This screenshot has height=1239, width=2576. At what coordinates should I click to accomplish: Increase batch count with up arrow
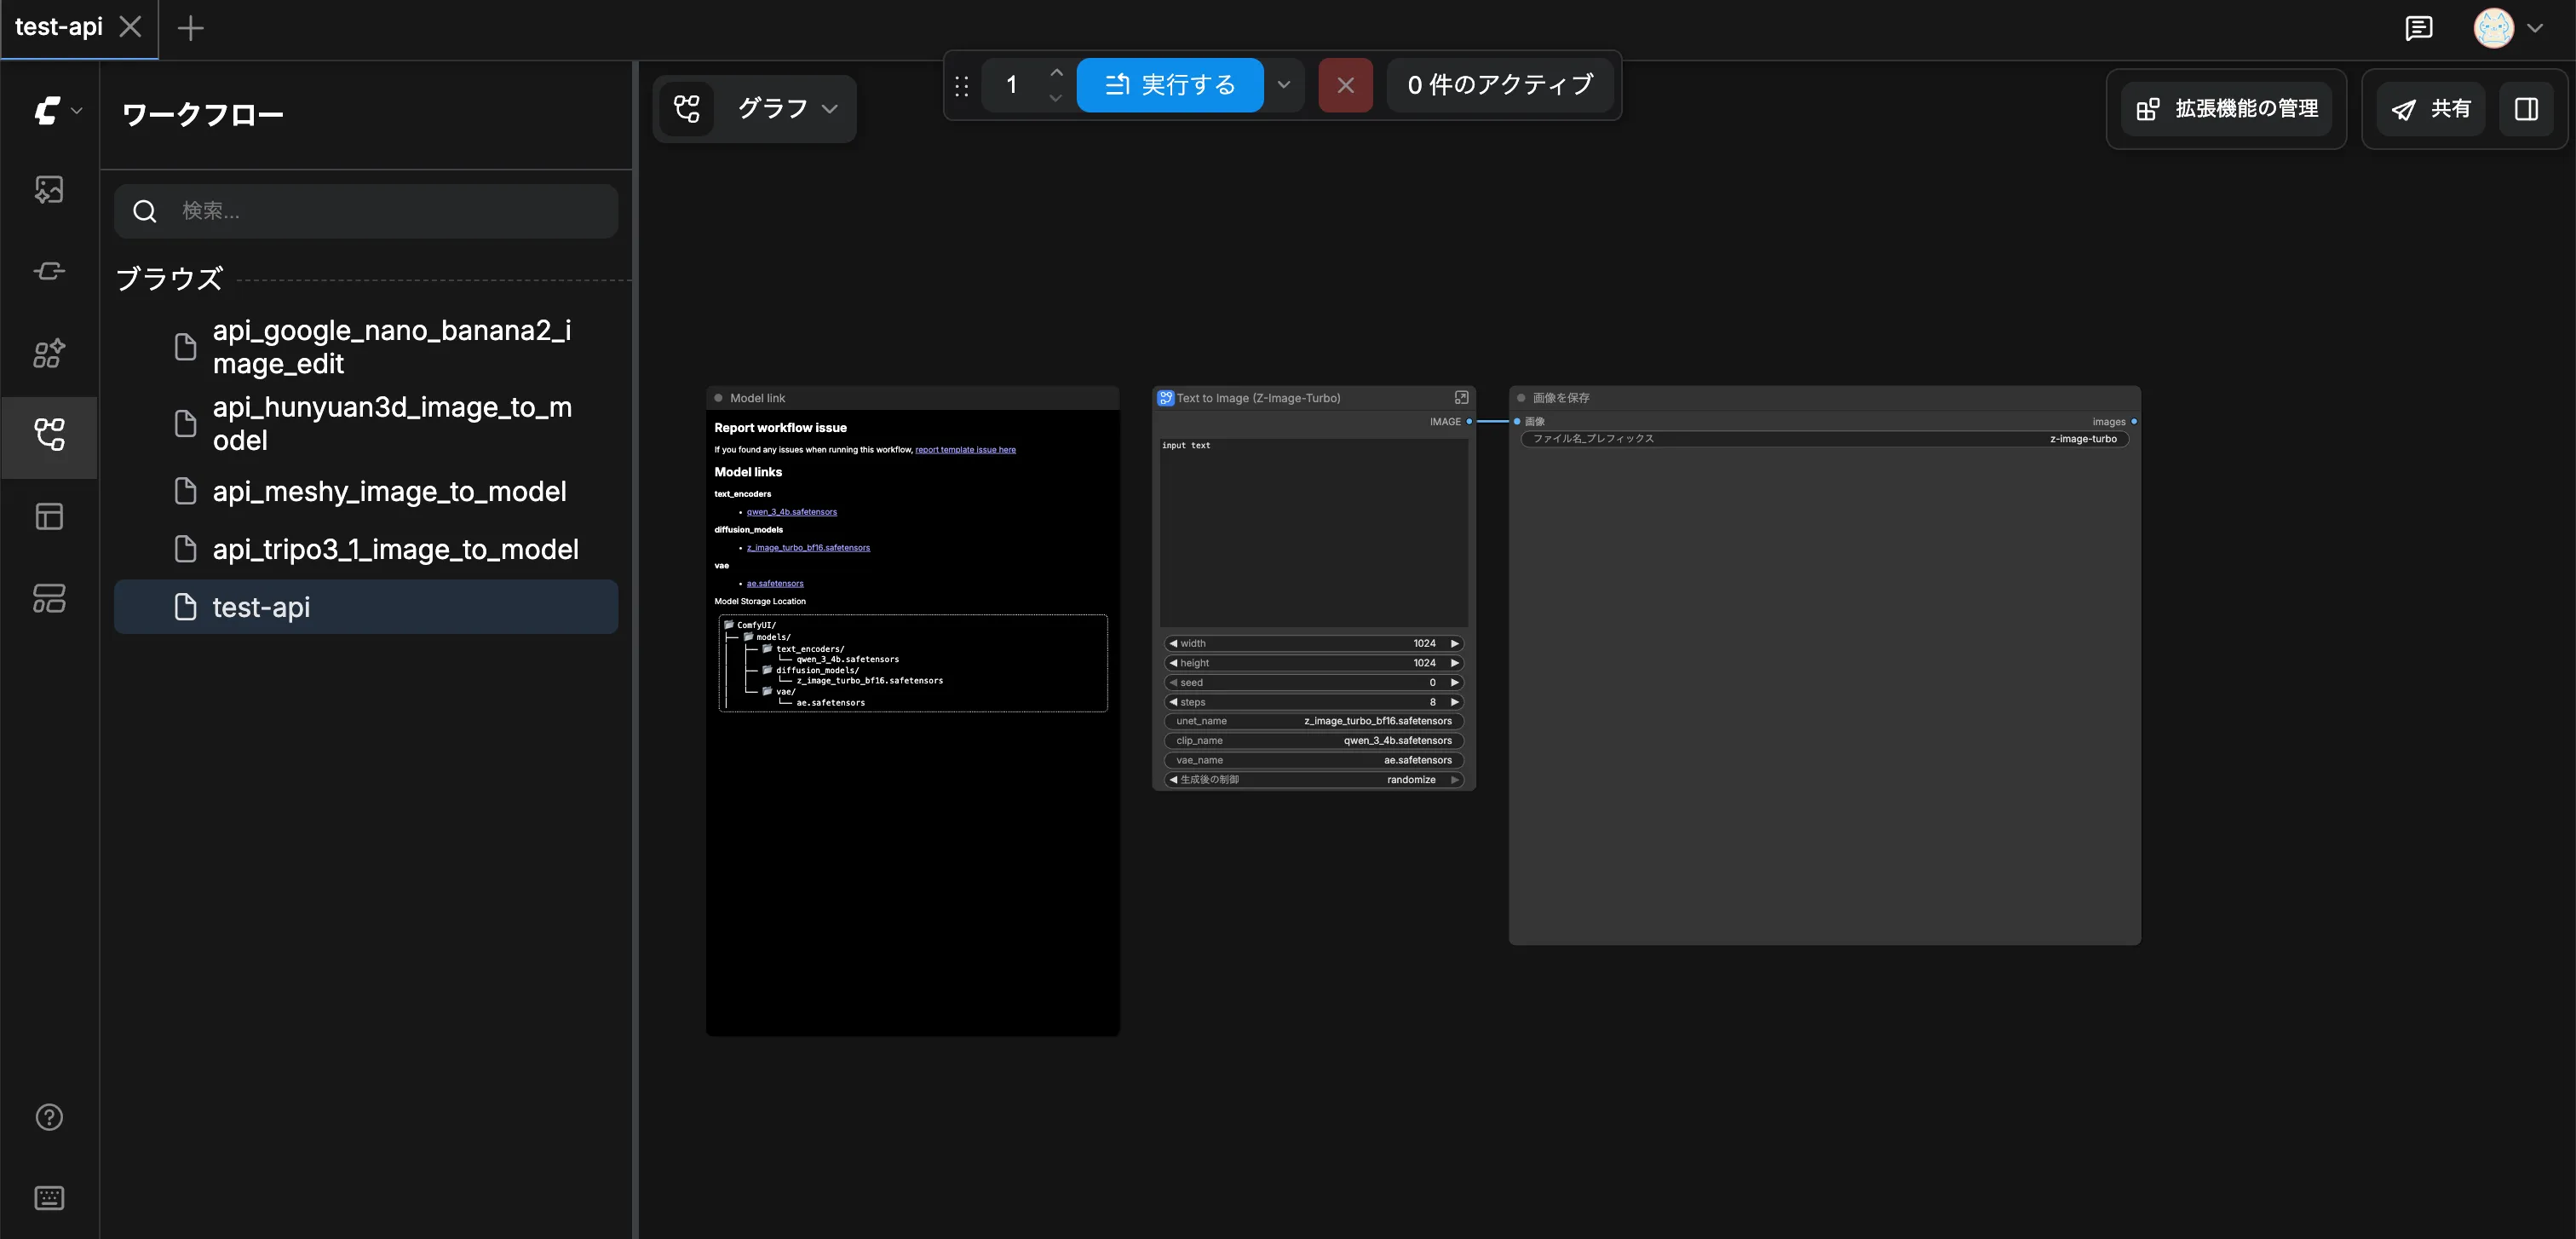coord(1056,73)
